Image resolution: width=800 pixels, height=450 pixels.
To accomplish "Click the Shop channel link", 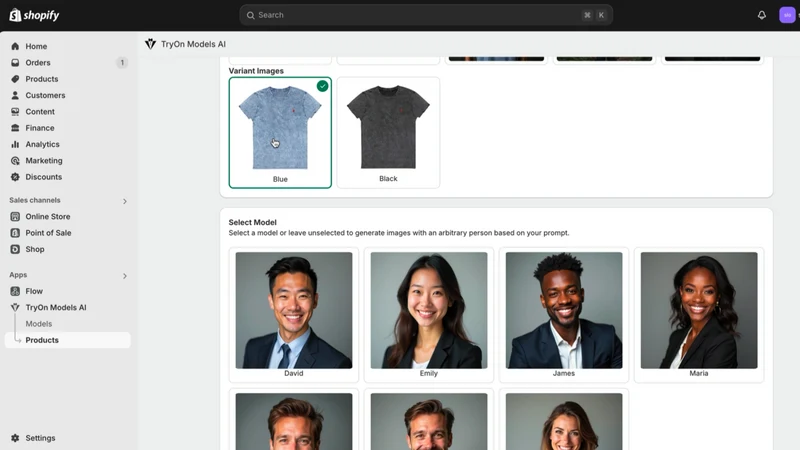I will point(35,249).
